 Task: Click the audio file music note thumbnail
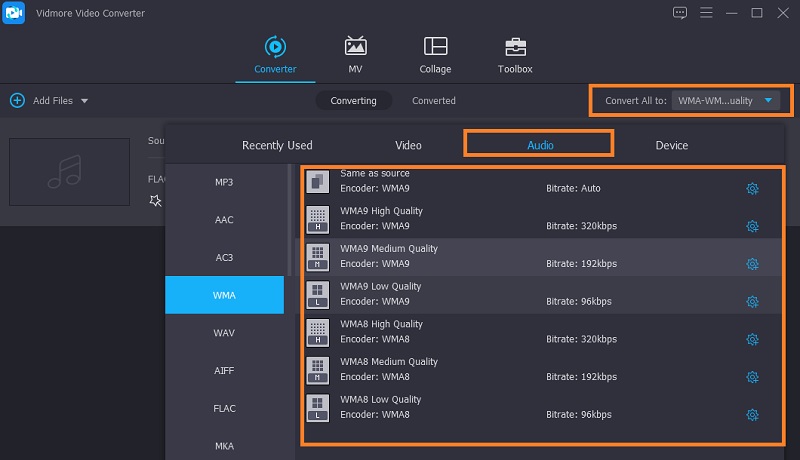coord(69,170)
